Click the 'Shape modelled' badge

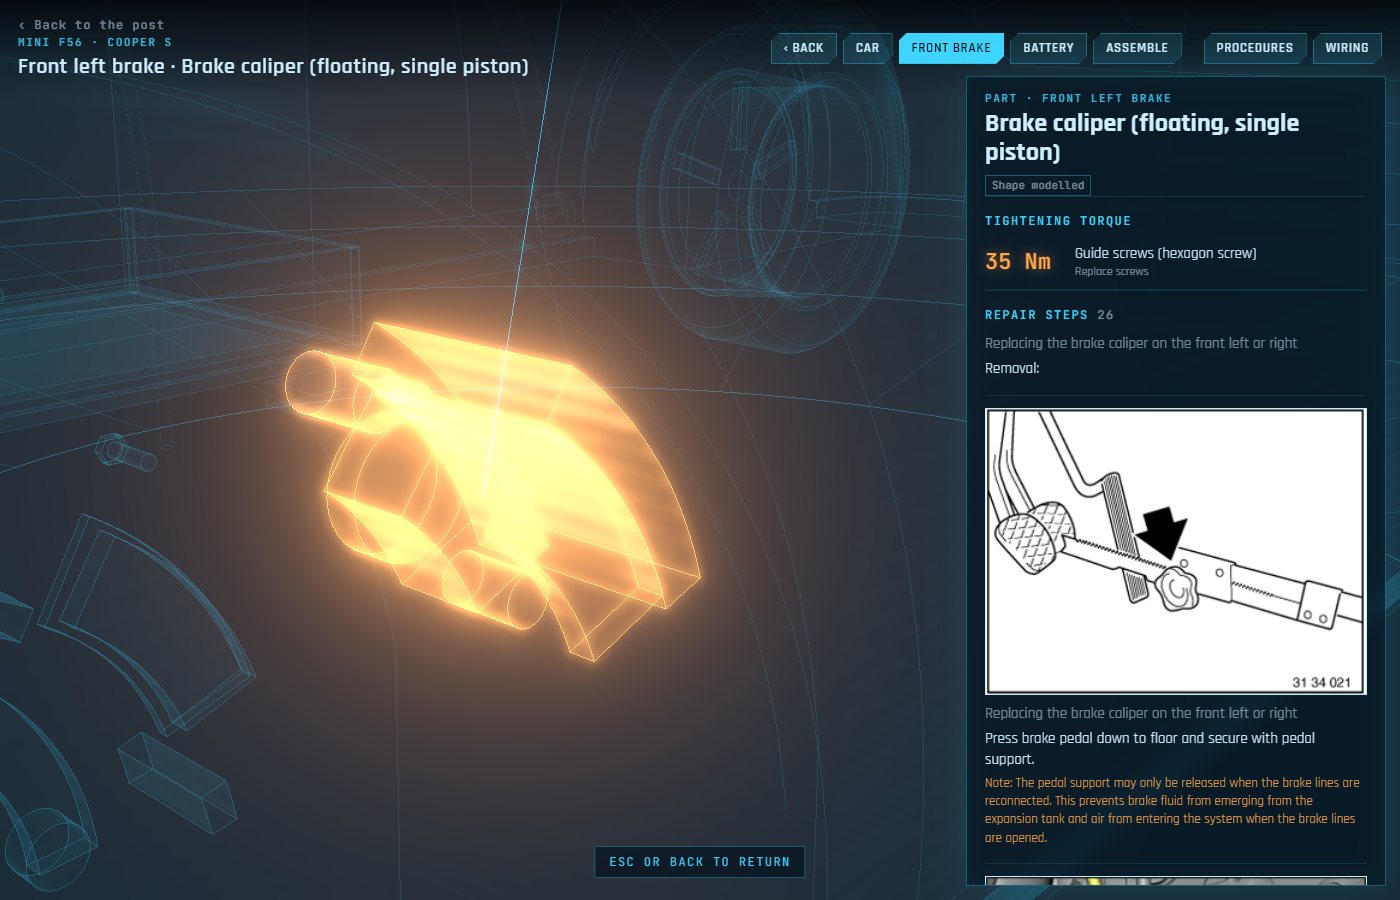1038,185
